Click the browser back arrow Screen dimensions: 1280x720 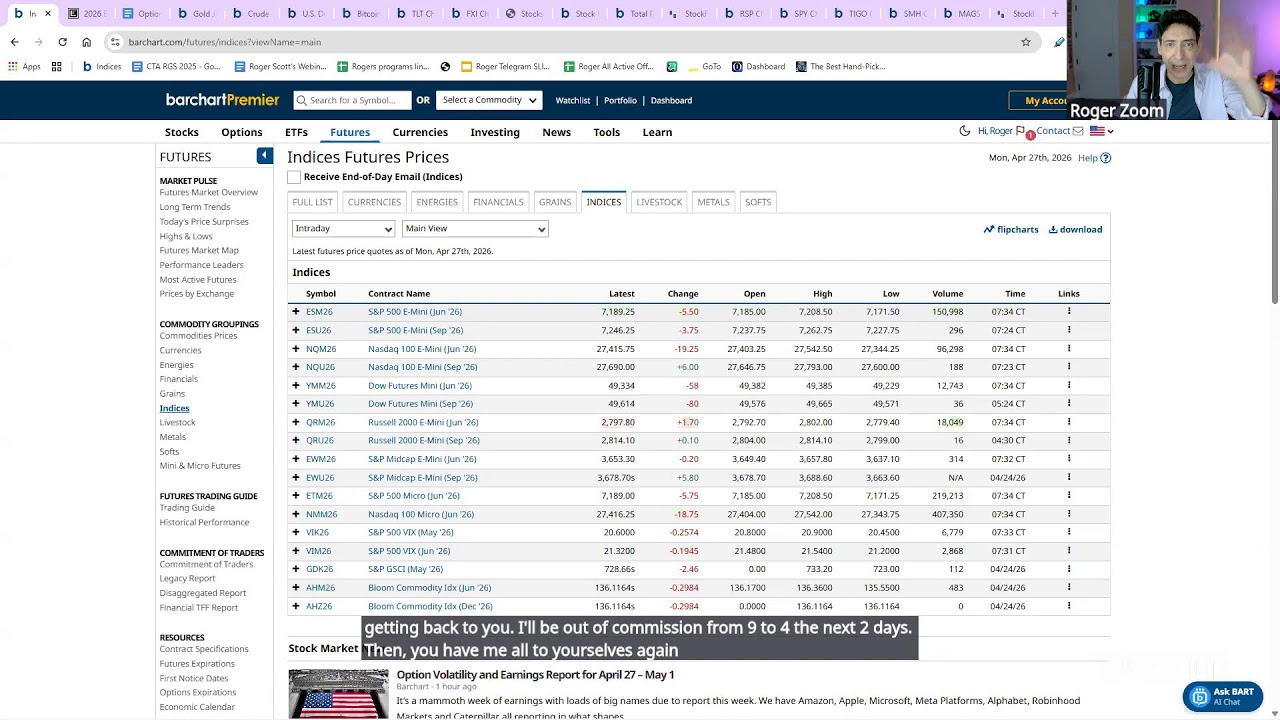[14, 42]
